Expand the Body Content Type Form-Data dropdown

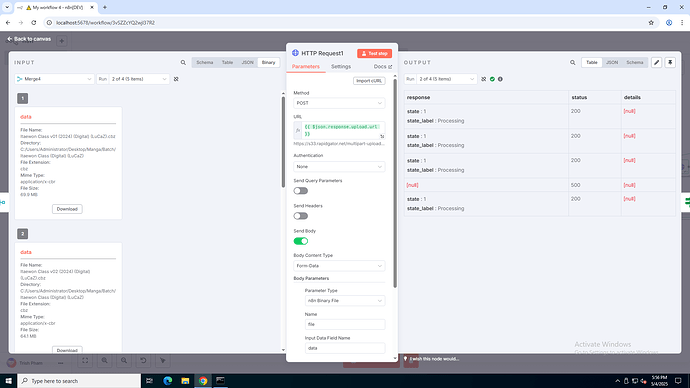339,266
